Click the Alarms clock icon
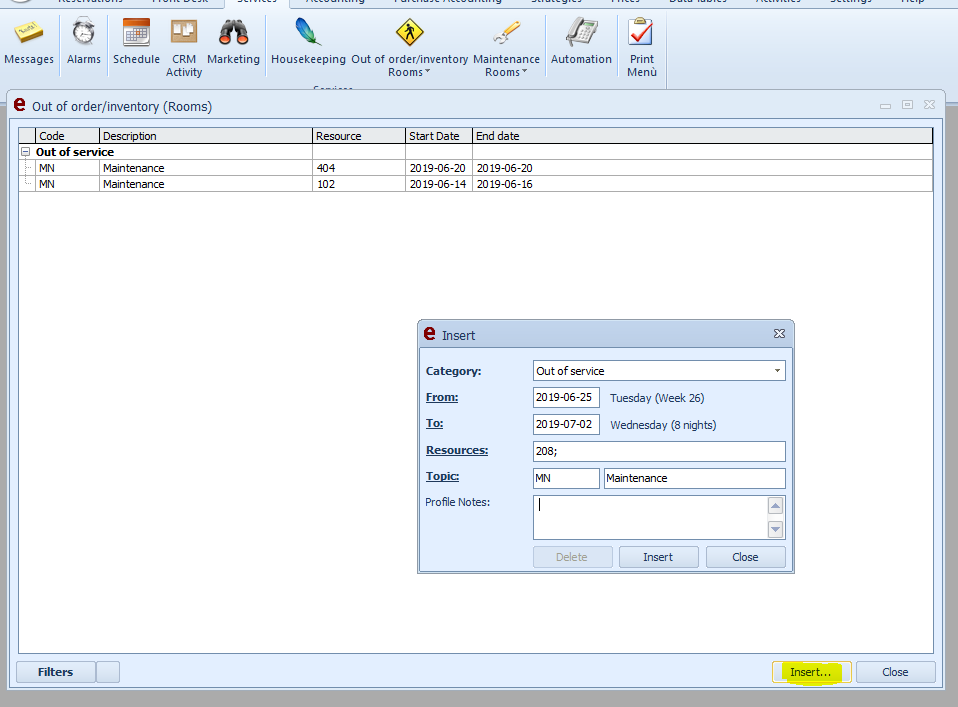 (x=84, y=35)
